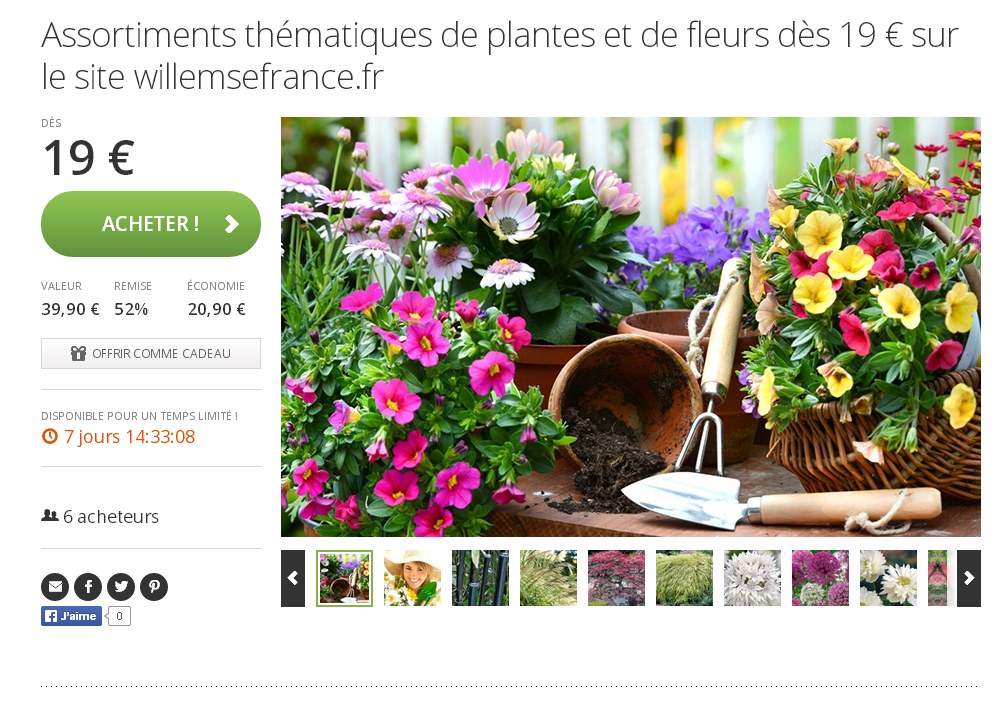Open the smiling woman with hat thumbnail
This screenshot has height=720, width=999.
click(412, 578)
